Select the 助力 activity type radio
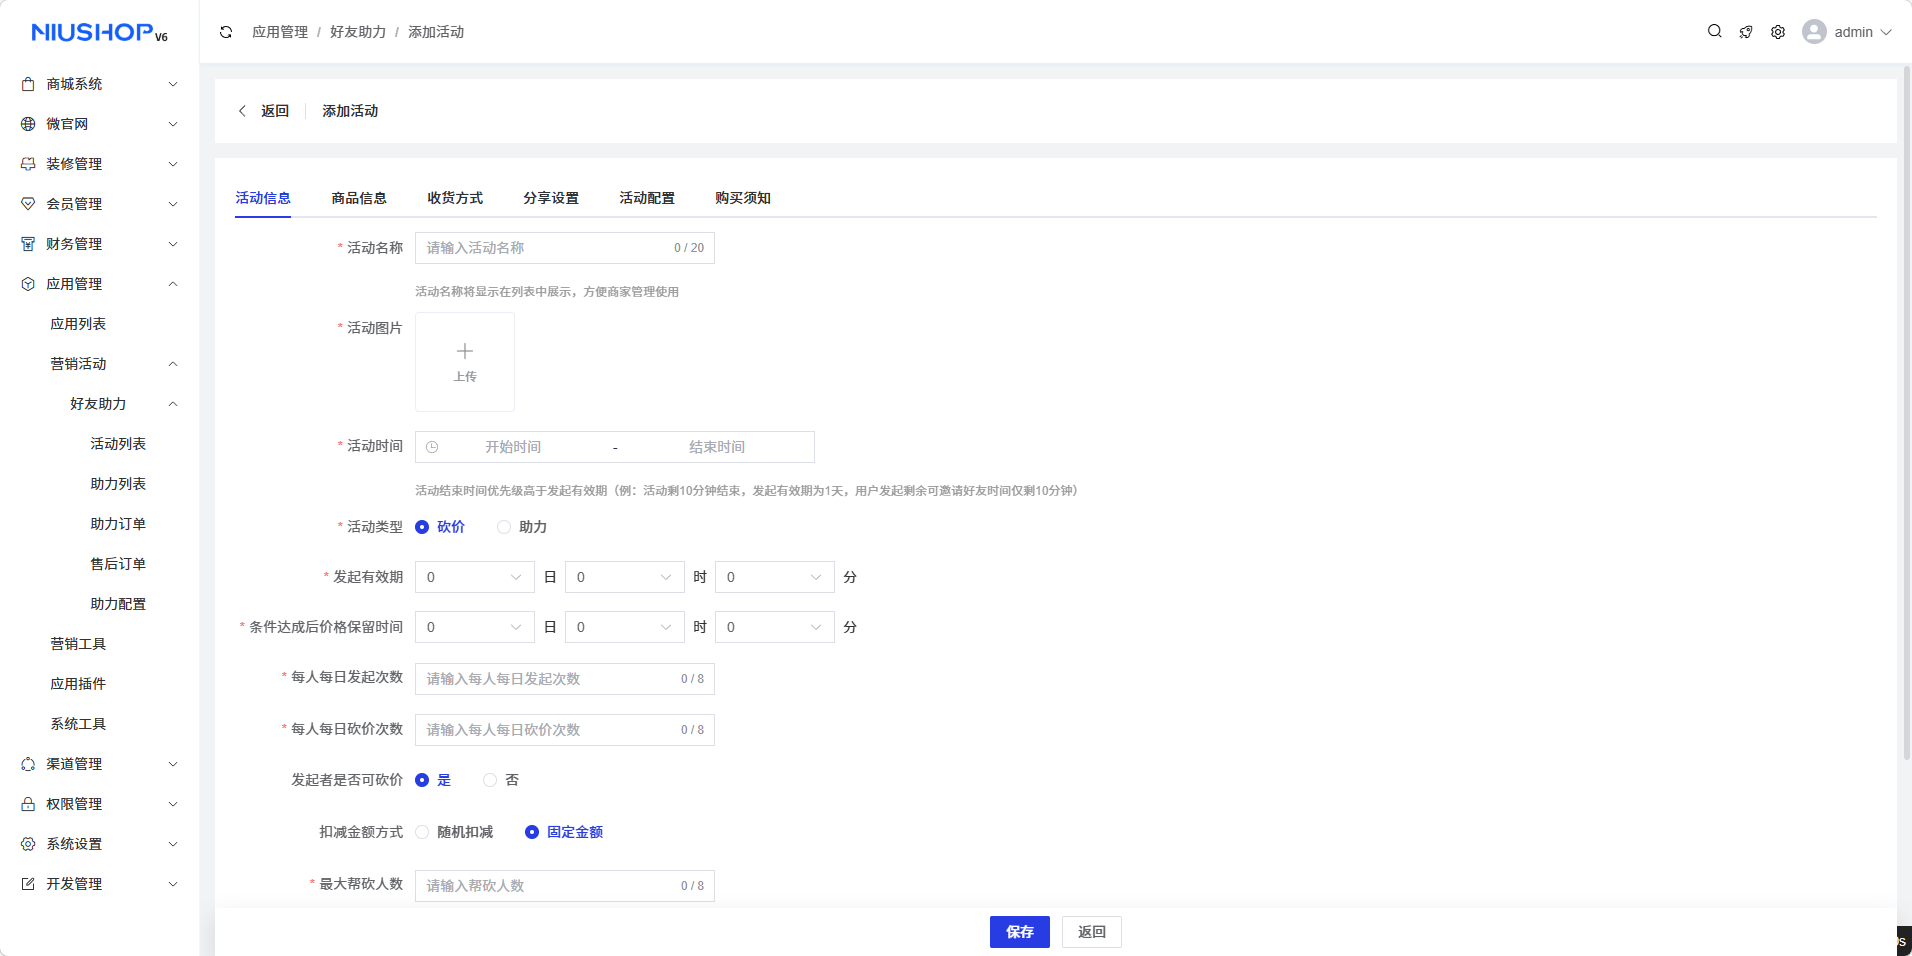1912x956 pixels. (504, 527)
